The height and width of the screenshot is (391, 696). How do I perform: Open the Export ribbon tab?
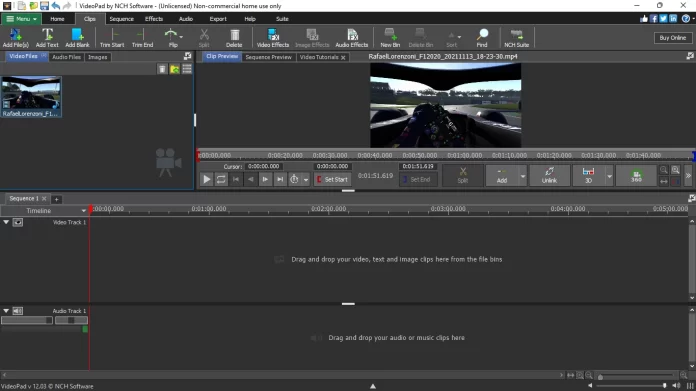[x=218, y=19]
